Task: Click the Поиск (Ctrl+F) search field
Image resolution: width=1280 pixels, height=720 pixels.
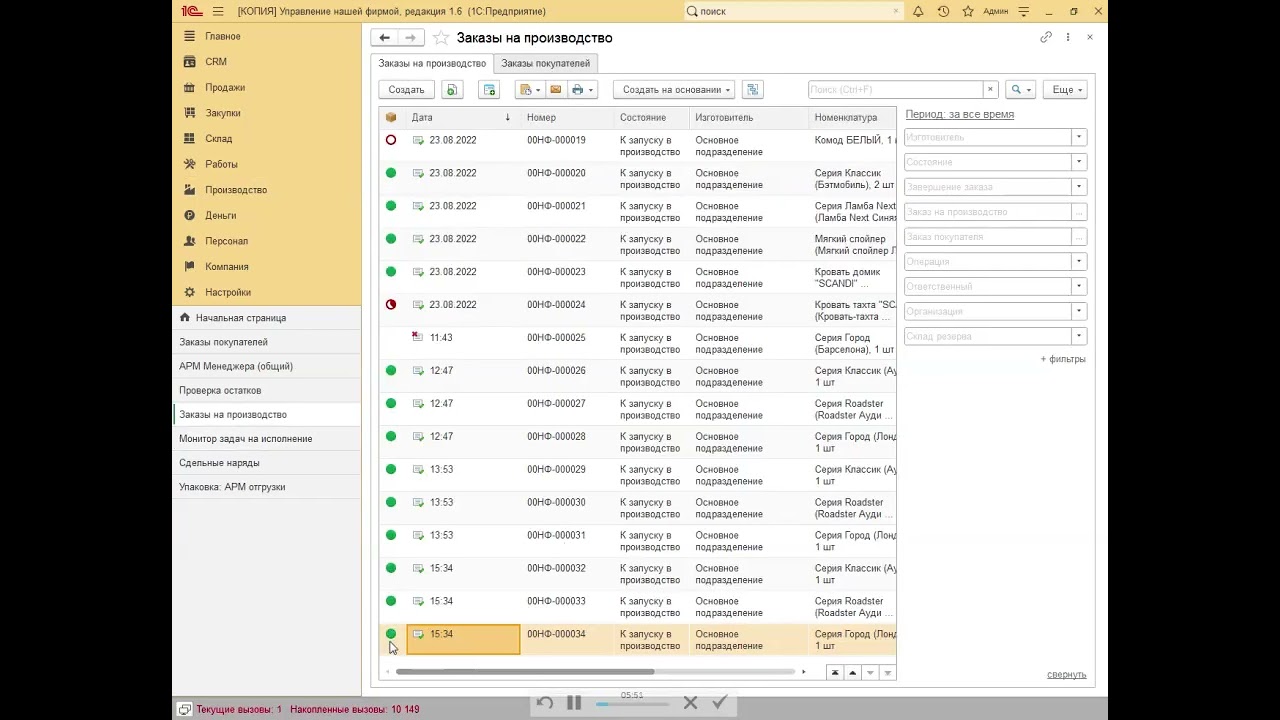Action: click(895, 90)
